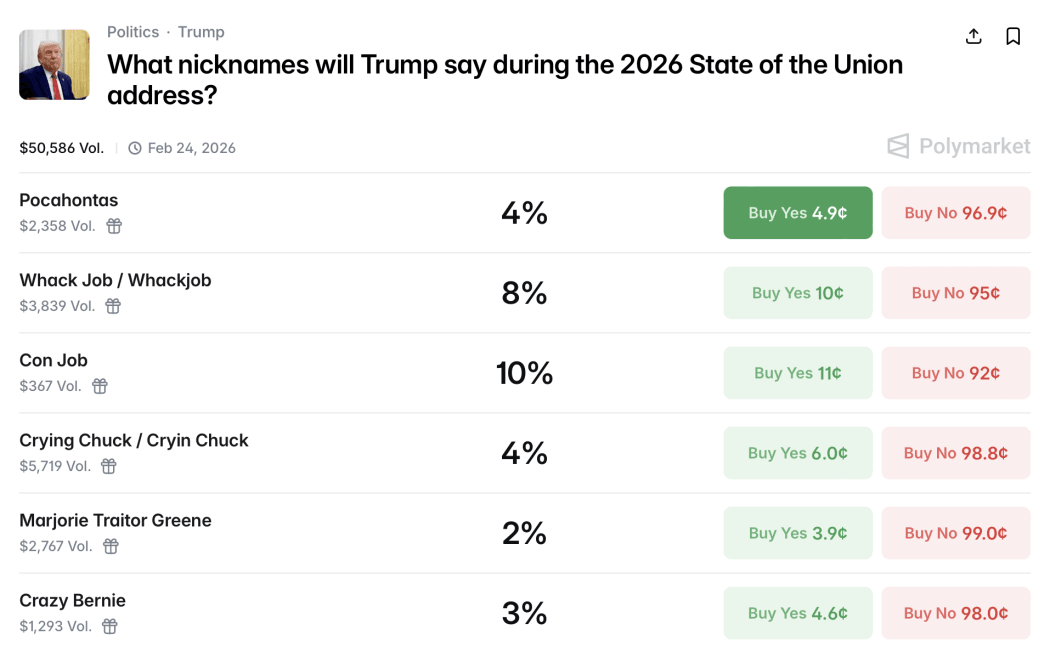Buy Yes at 11¢ on Con Job
The image size is (1050, 646).
tap(797, 372)
